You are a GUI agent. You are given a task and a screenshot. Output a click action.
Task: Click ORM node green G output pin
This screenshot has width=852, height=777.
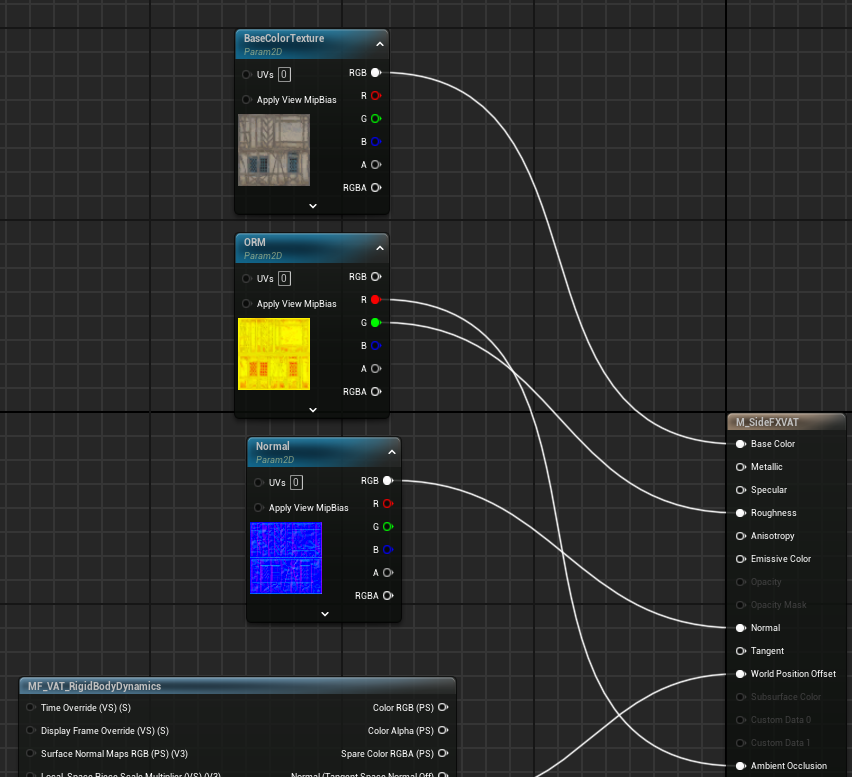click(x=376, y=323)
